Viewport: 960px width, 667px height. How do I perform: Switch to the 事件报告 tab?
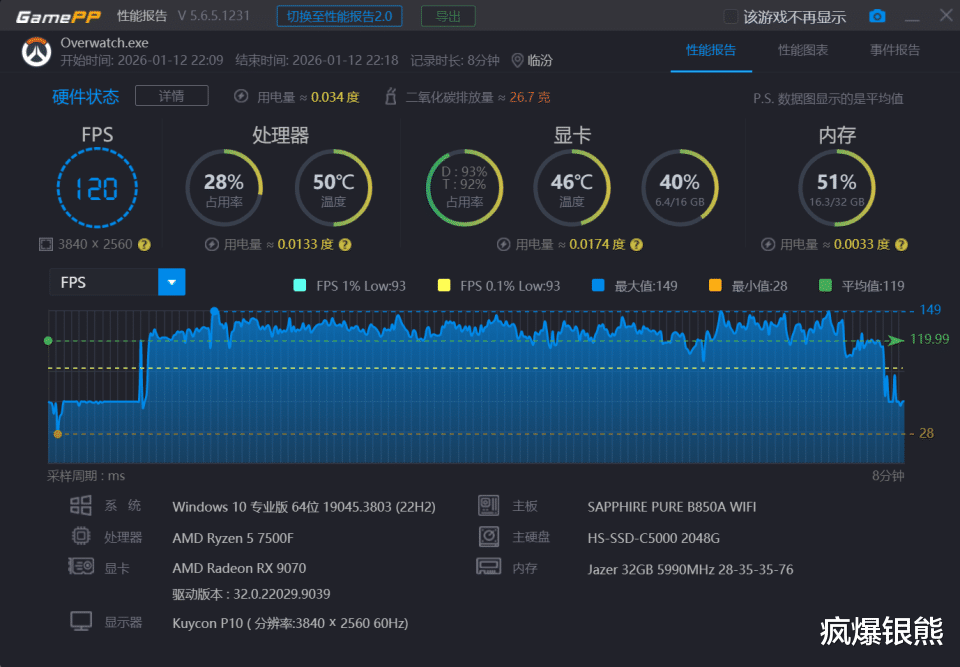[894, 50]
